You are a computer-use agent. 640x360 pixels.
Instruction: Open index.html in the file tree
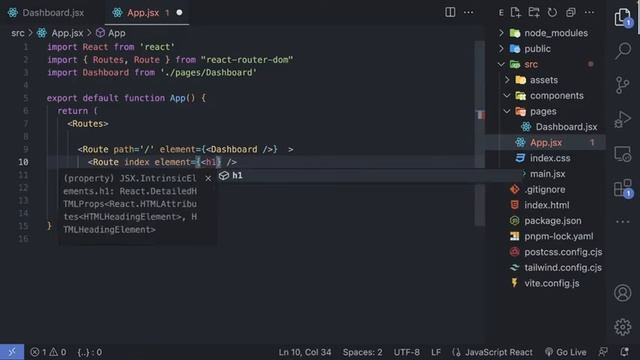point(548,205)
